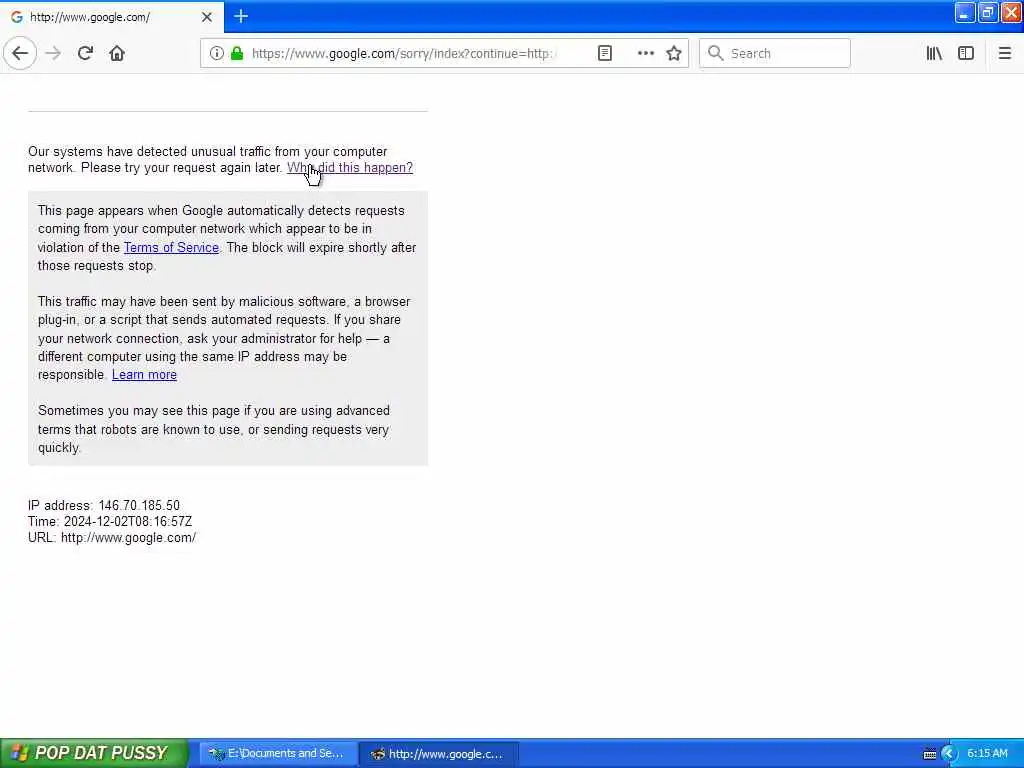Click the 6:15 AM clock
This screenshot has width=1024, height=768.
click(x=987, y=754)
